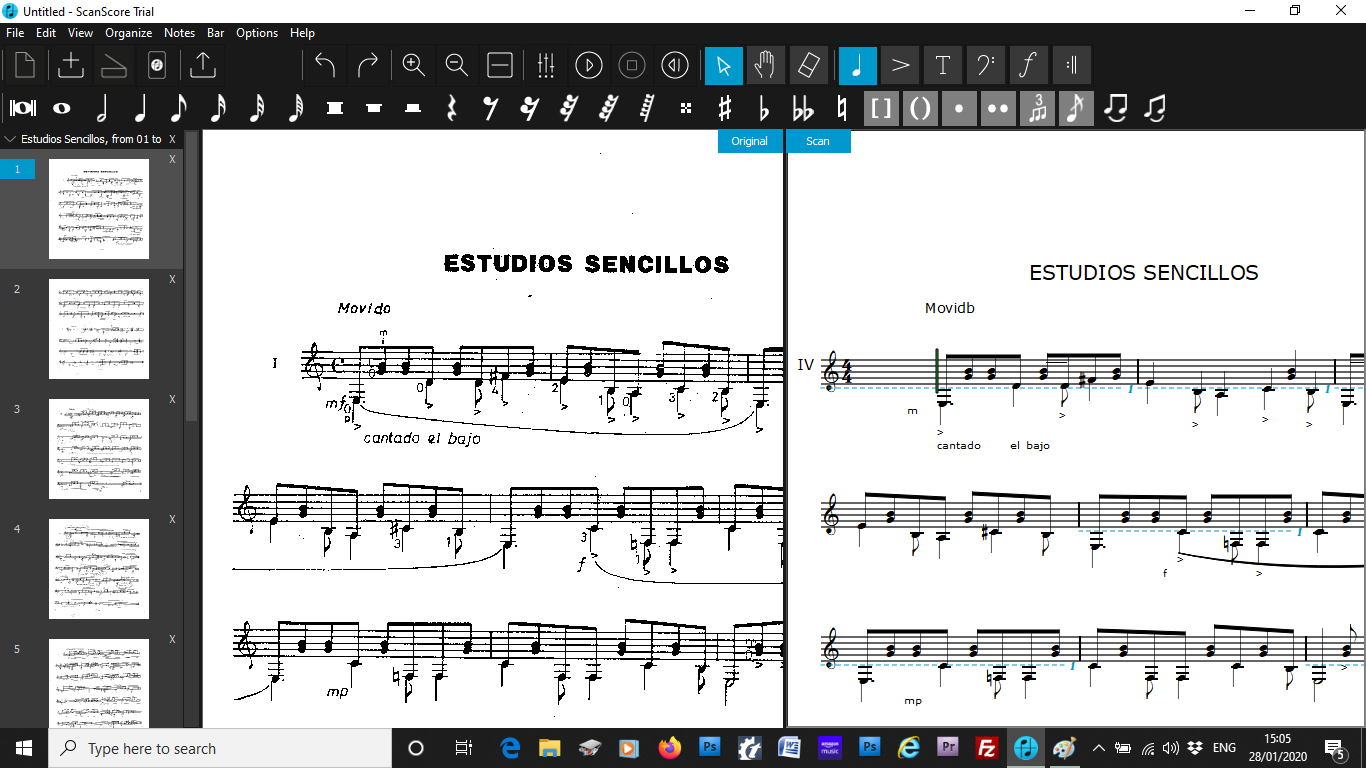Select the thirty-second note value

click(x=257, y=108)
